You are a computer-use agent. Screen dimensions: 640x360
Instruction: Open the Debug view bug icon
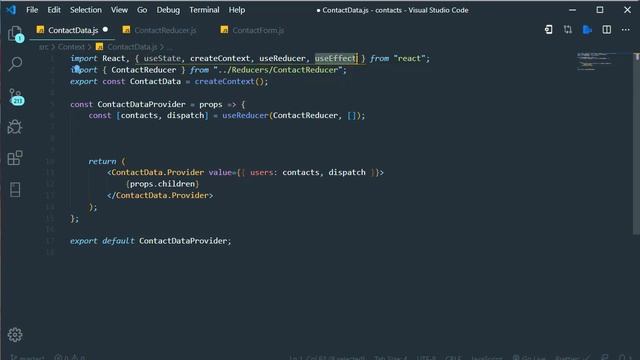(x=15, y=127)
